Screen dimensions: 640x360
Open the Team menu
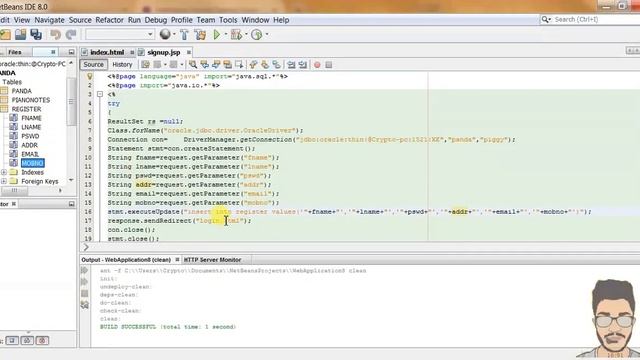pyautogui.click(x=206, y=20)
